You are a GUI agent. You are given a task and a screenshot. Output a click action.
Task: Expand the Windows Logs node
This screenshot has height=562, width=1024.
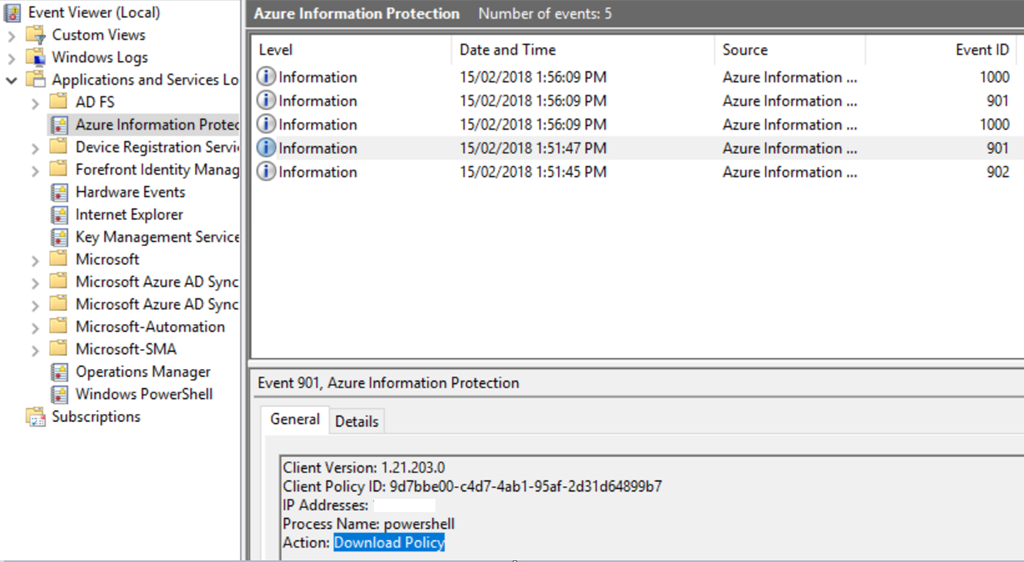coord(12,58)
